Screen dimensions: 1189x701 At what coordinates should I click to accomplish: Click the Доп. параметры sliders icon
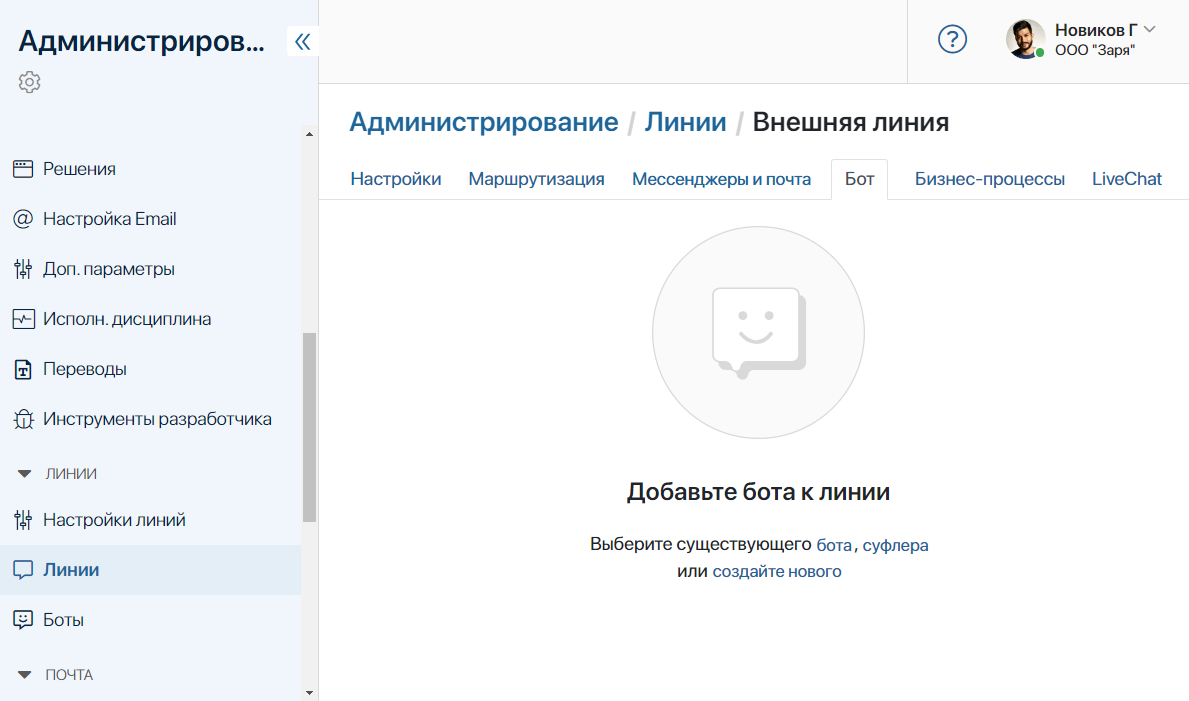pyautogui.click(x=23, y=269)
